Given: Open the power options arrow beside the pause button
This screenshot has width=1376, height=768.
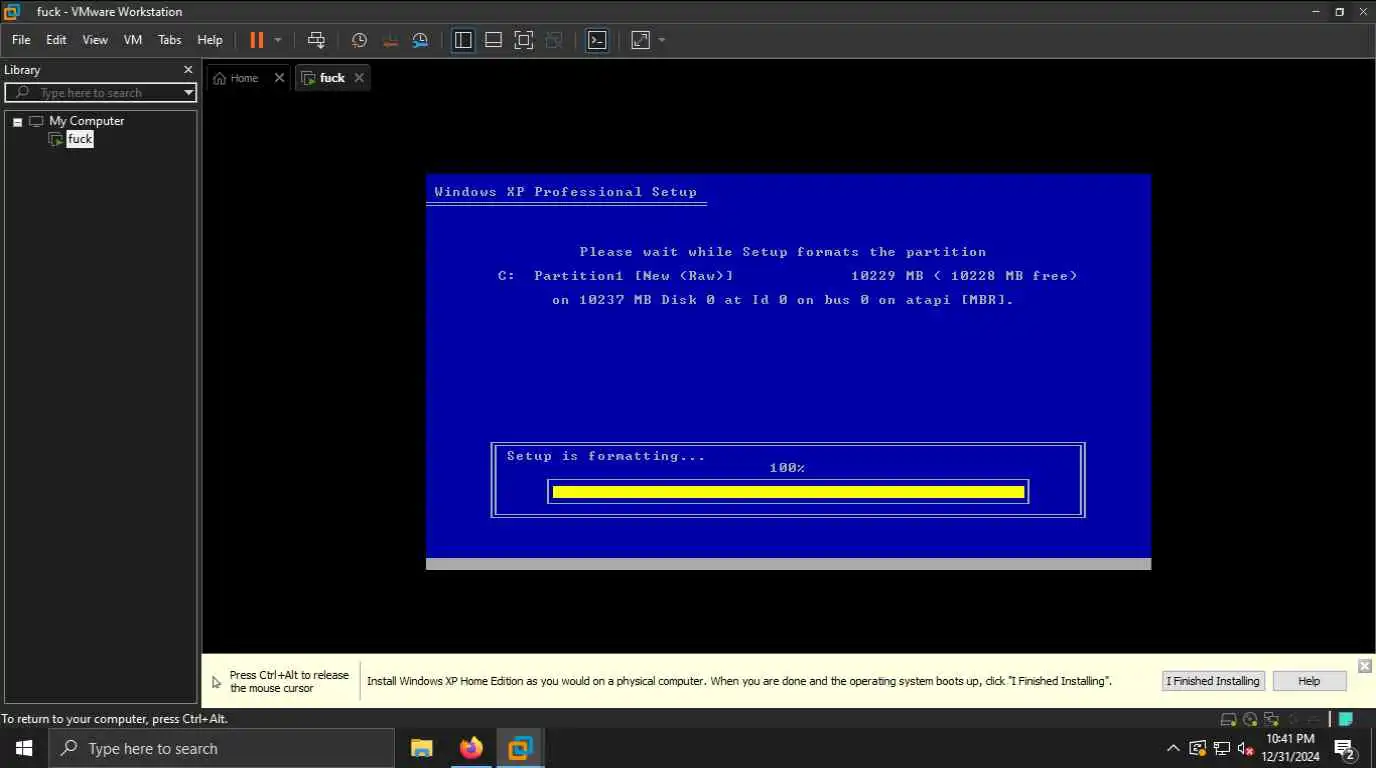Looking at the screenshot, I should pyautogui.click(x=278, y=40).
